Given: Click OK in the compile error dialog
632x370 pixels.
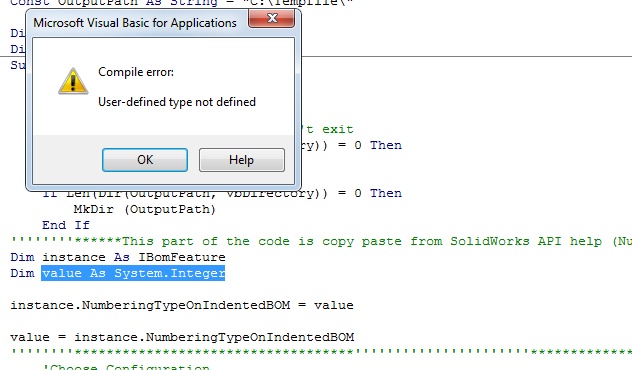Looking at the screenshot, I should [145, 160].
